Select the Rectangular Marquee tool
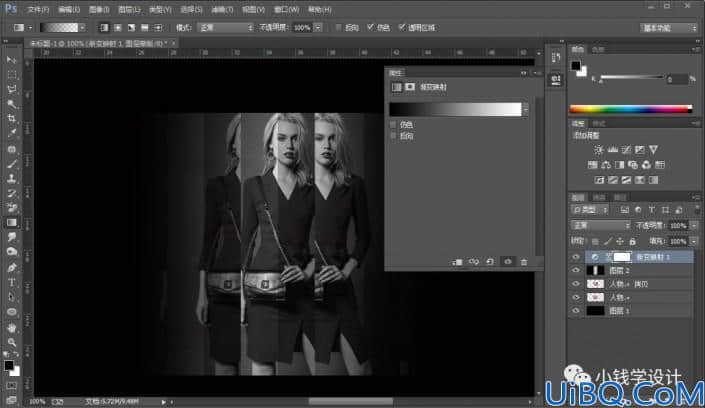Screen dimensions: 705x408 click(x=12, y=74)
